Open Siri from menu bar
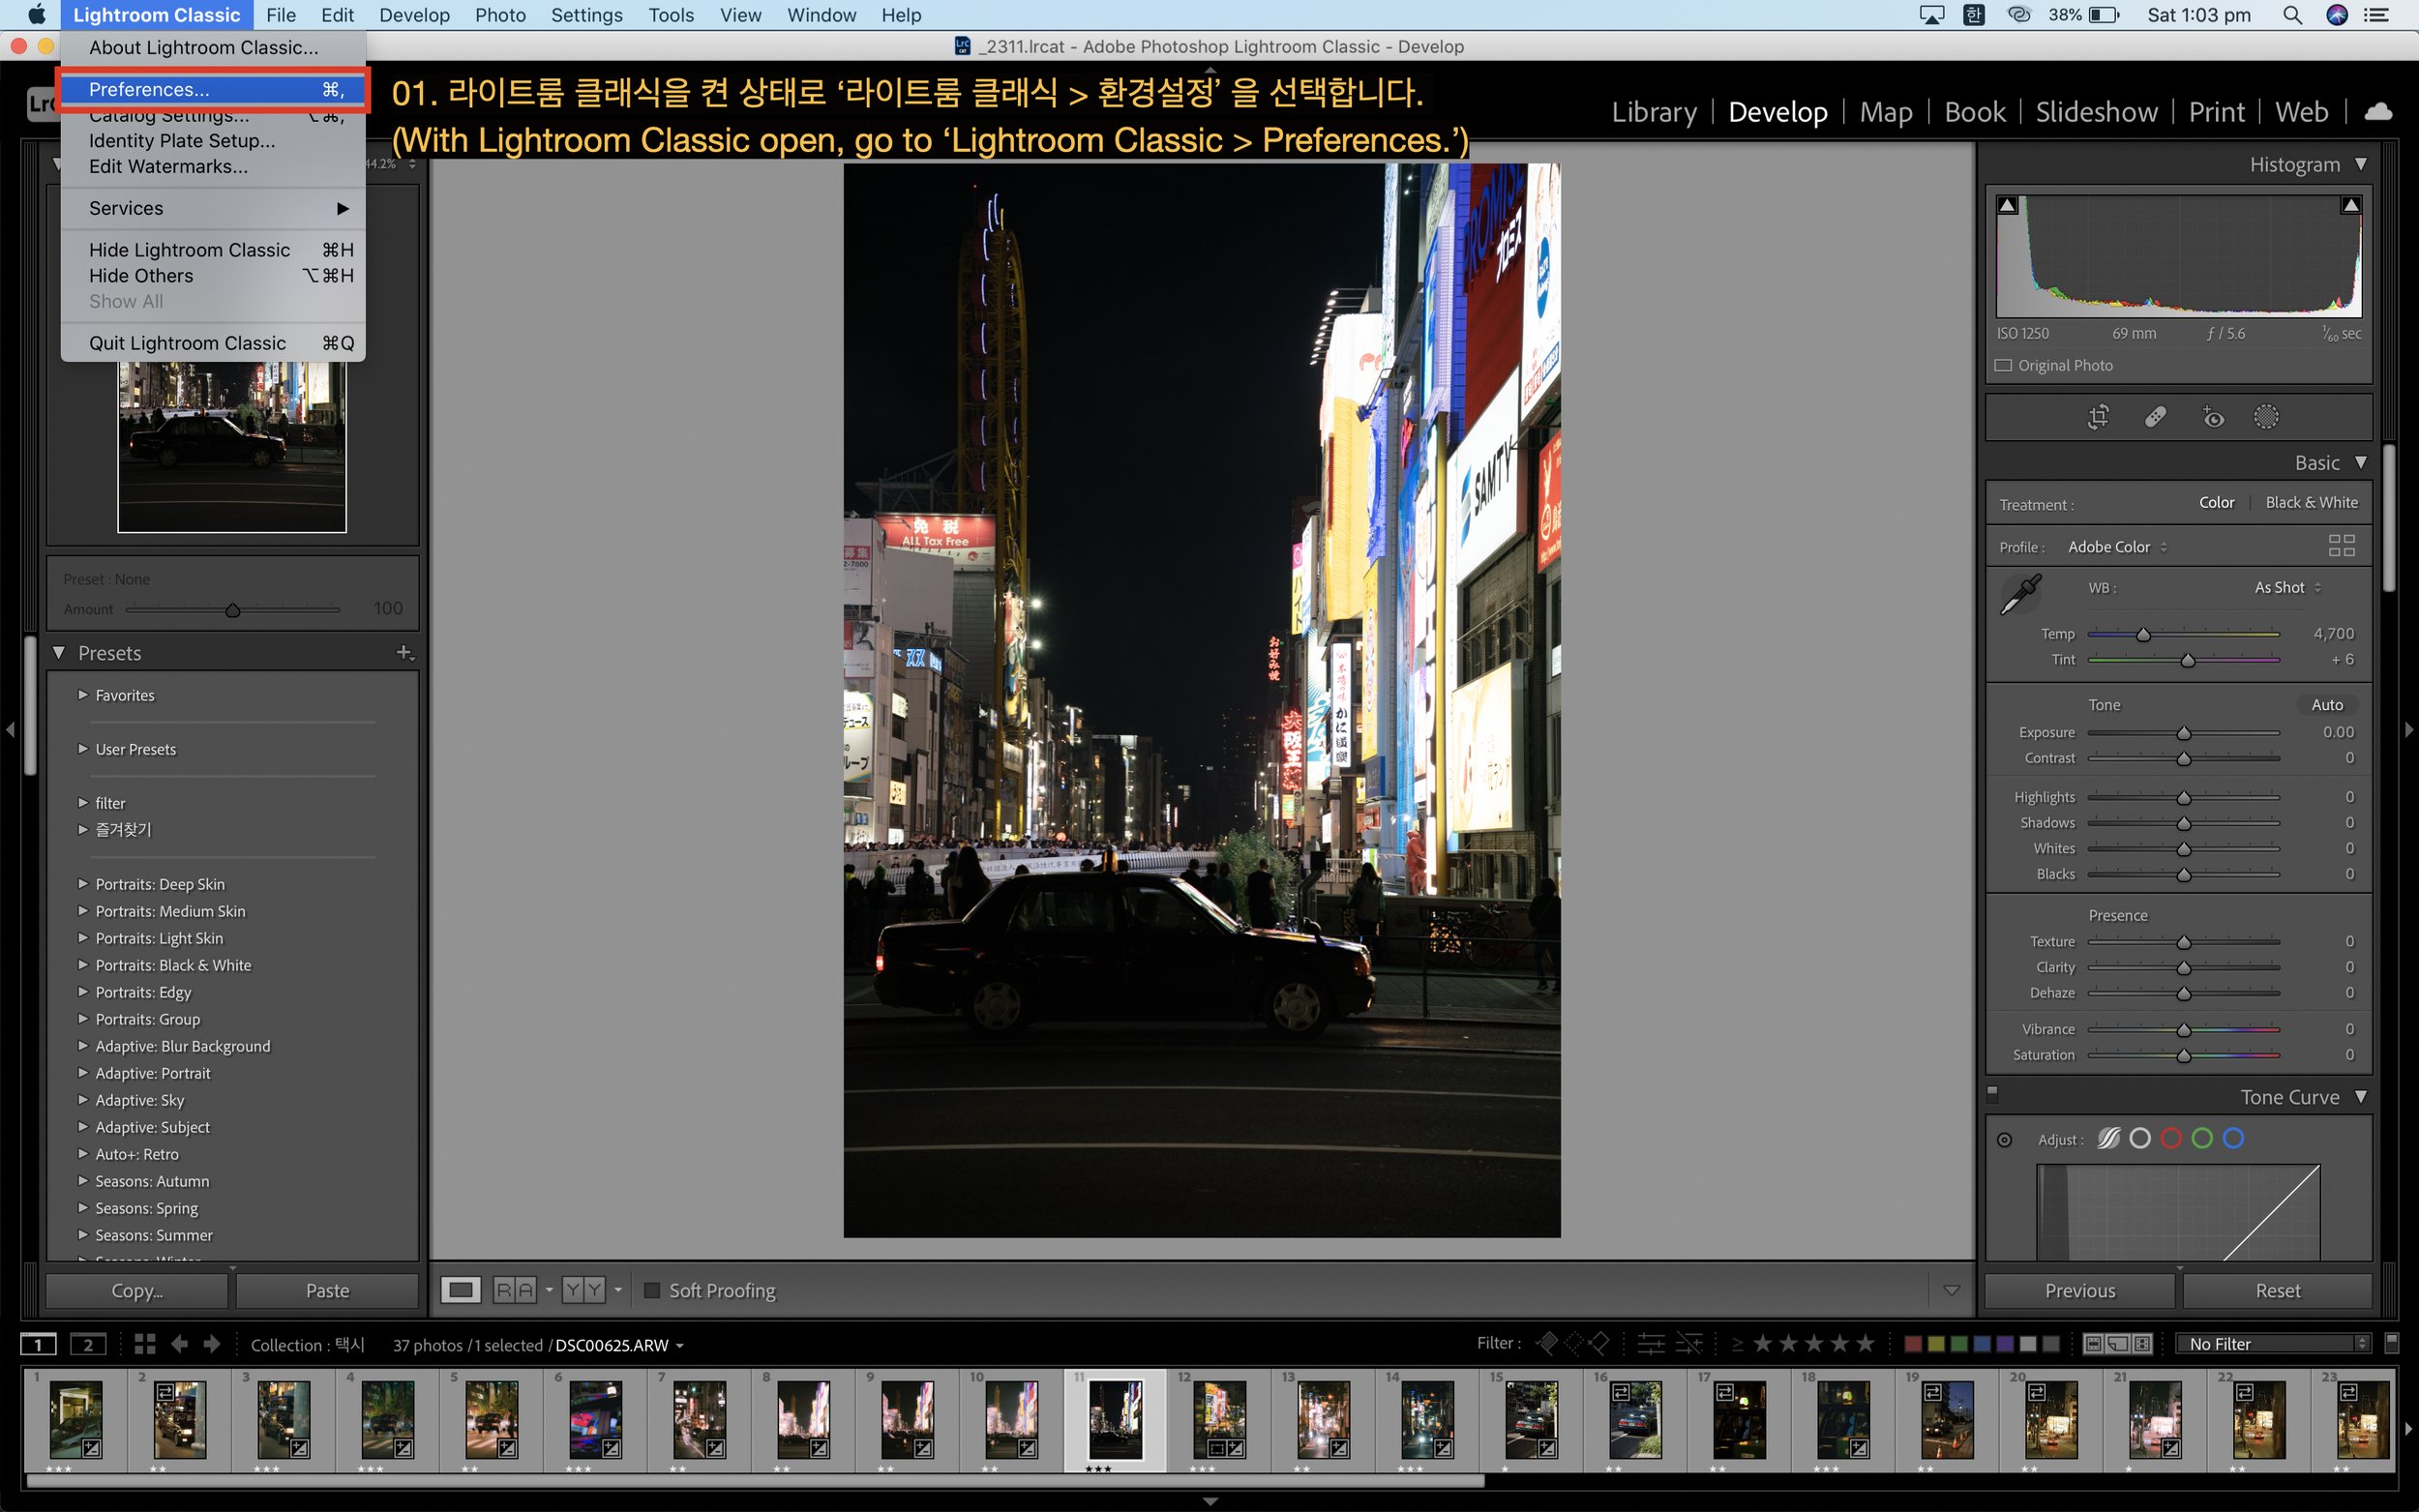2419x1512 pixels. click(x=2337, y=15)
